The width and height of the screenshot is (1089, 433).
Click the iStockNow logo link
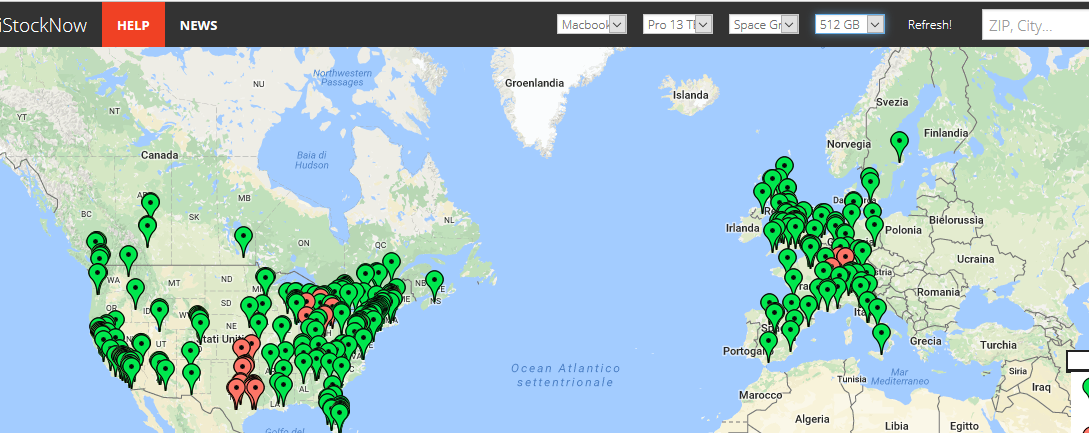pyautogui.click(x=43, y=25)
